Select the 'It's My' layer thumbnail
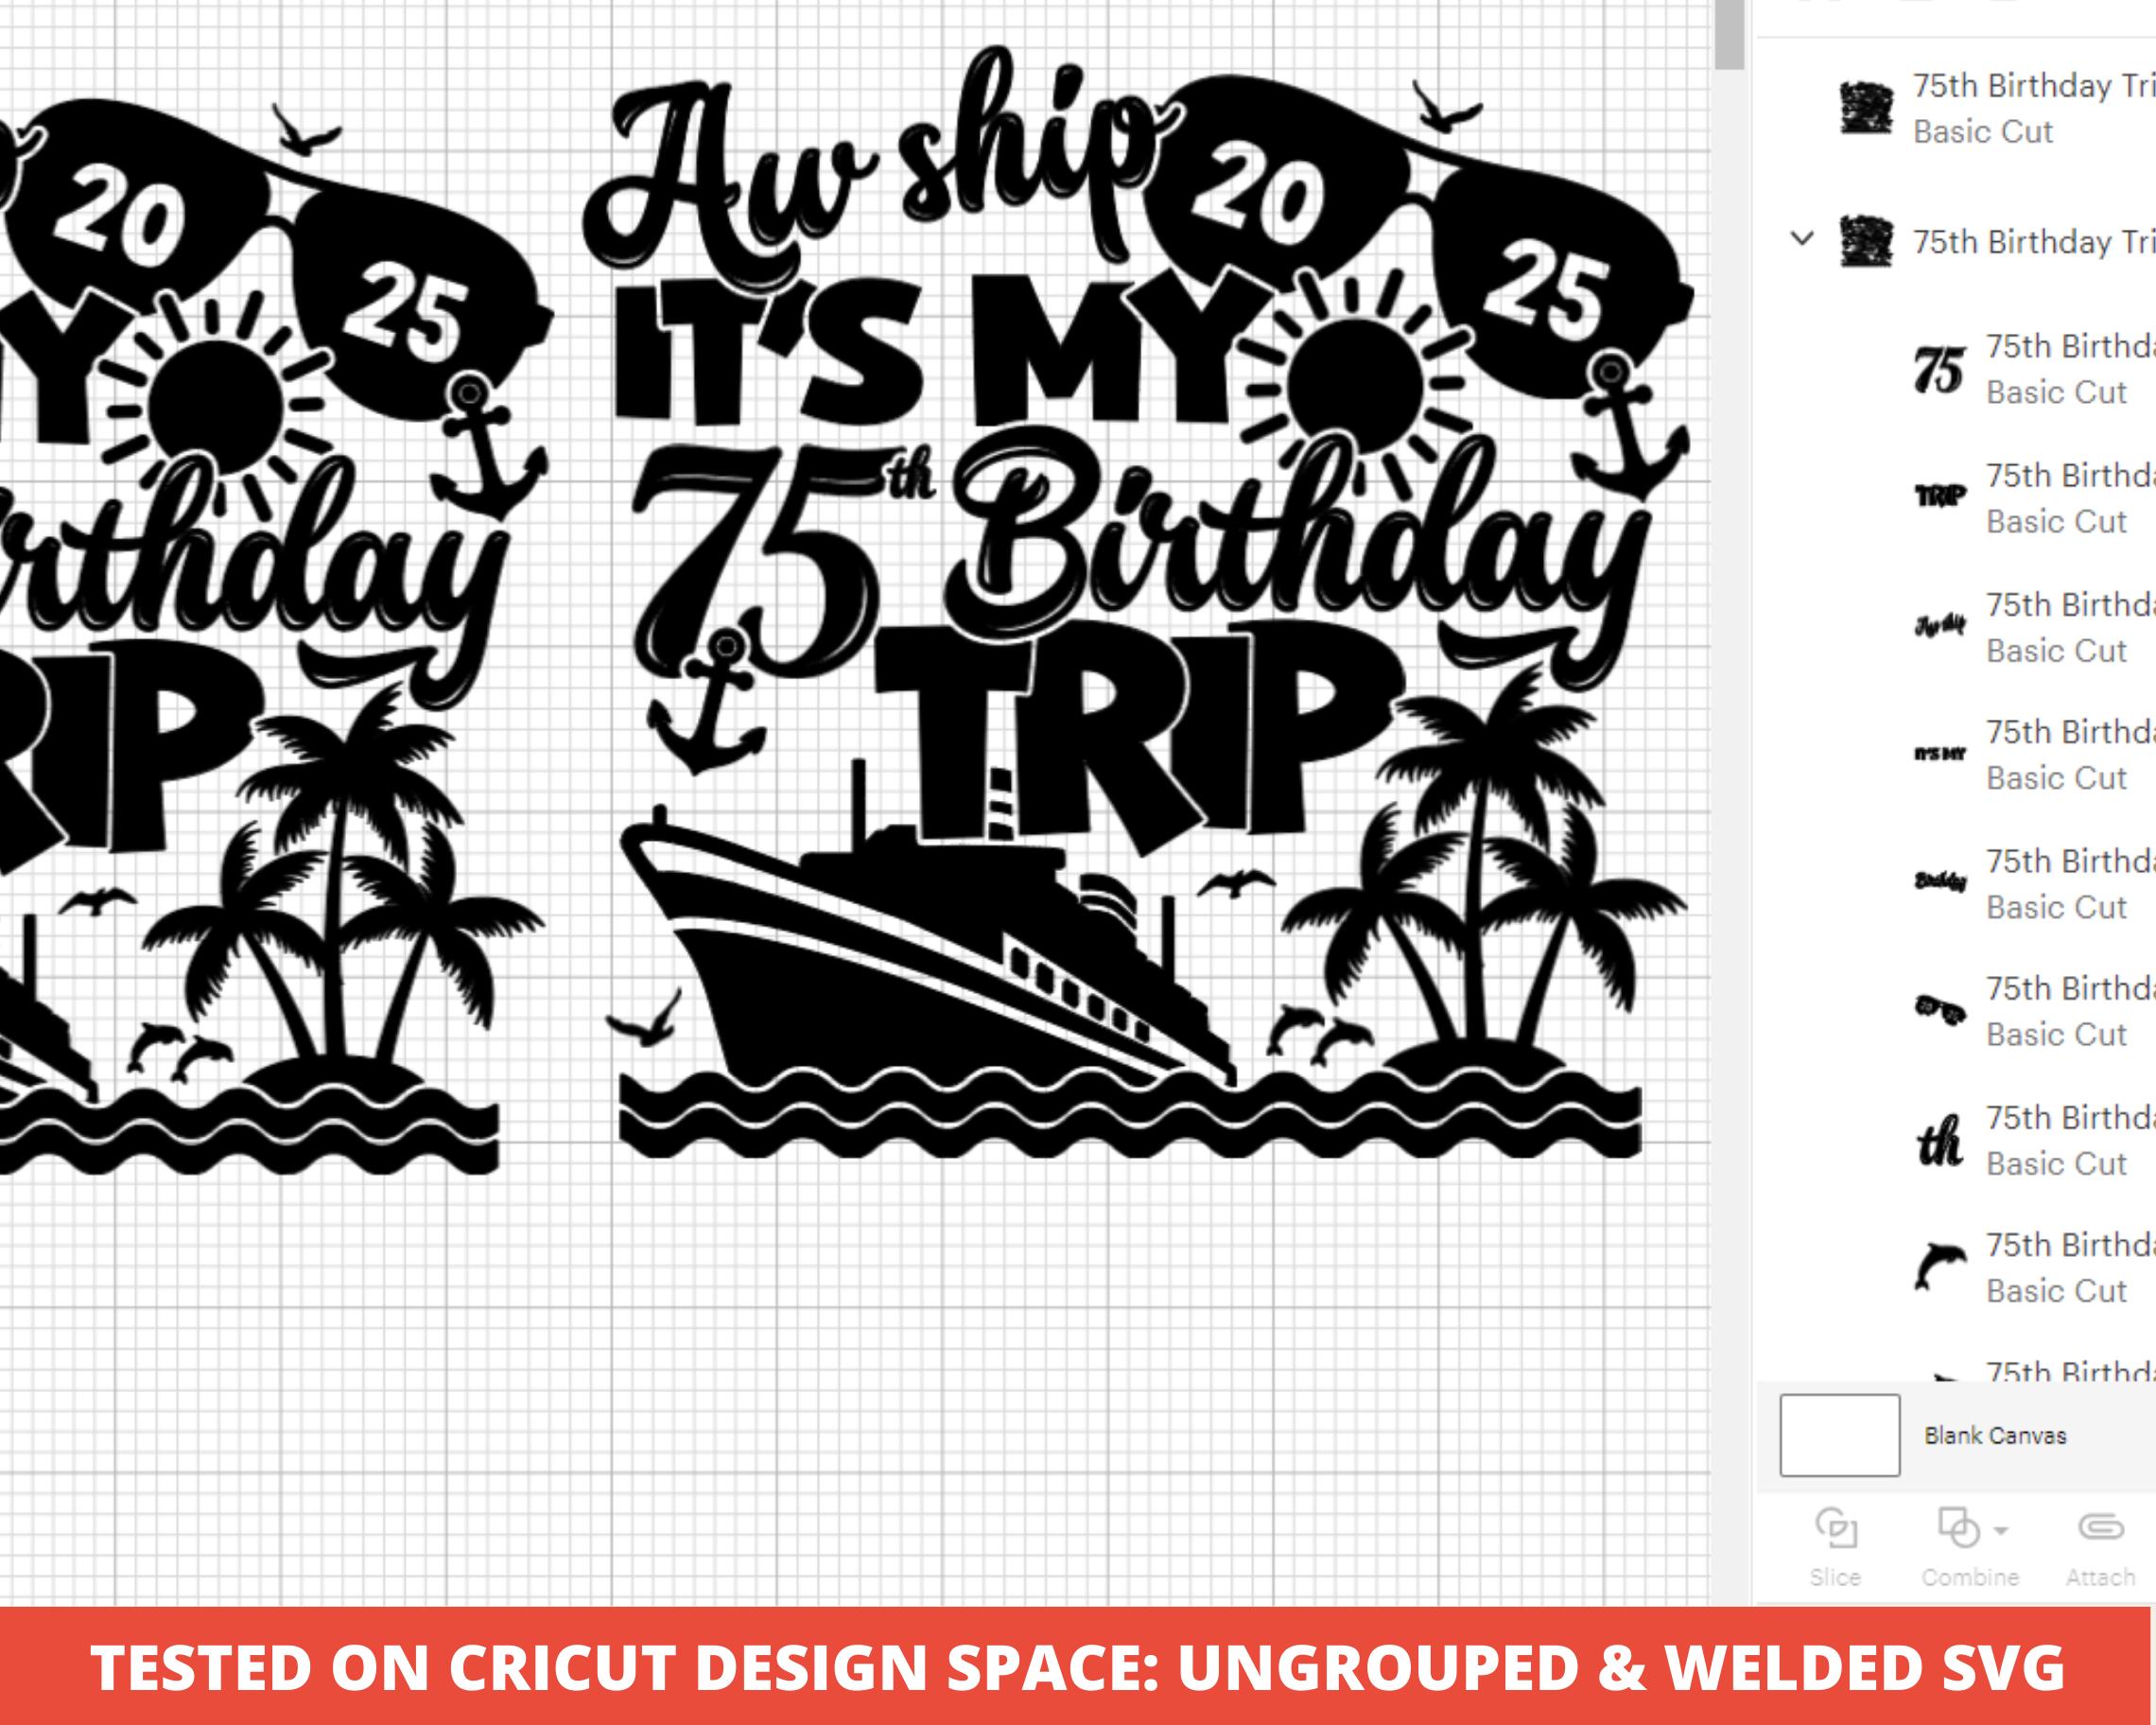Viewport: 2156px width, 1725px height. pyautogui.click(x=1940, y=754)
